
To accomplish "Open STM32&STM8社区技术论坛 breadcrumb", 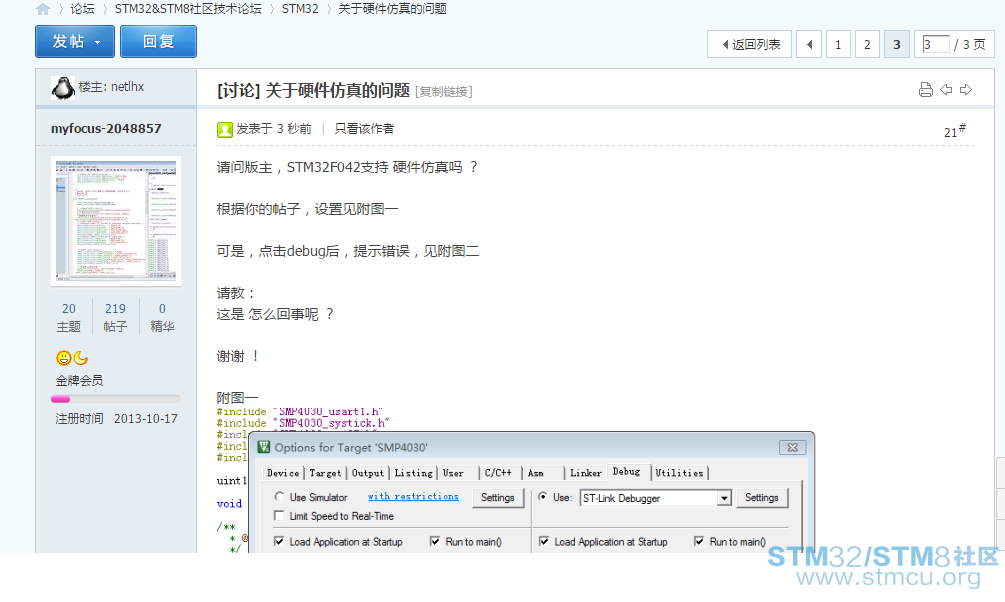I will (x=188, y=9).
